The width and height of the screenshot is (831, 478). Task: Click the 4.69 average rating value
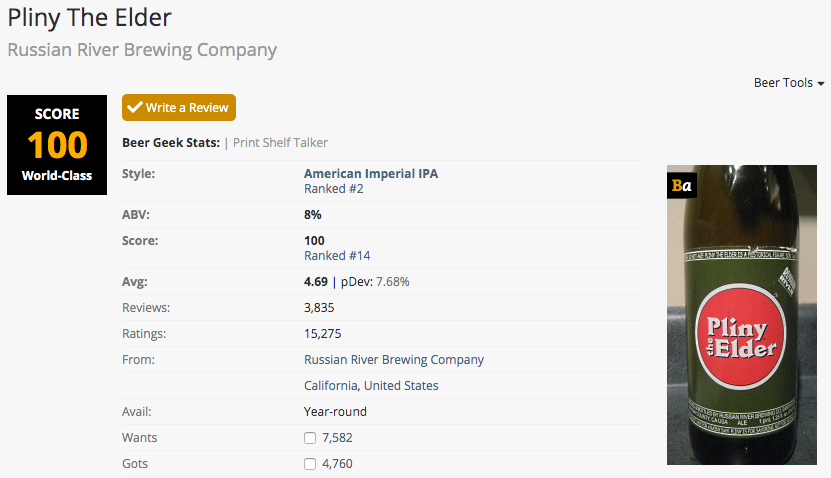click(x=316, y=282)
